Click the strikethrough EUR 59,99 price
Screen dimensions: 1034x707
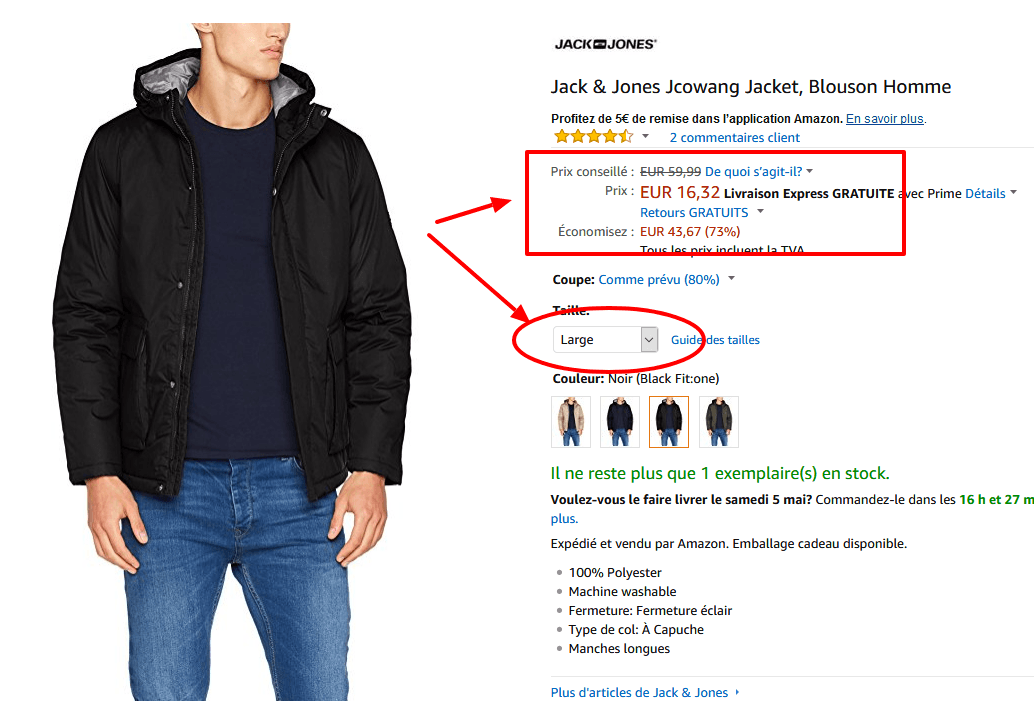tap(668, 170)
